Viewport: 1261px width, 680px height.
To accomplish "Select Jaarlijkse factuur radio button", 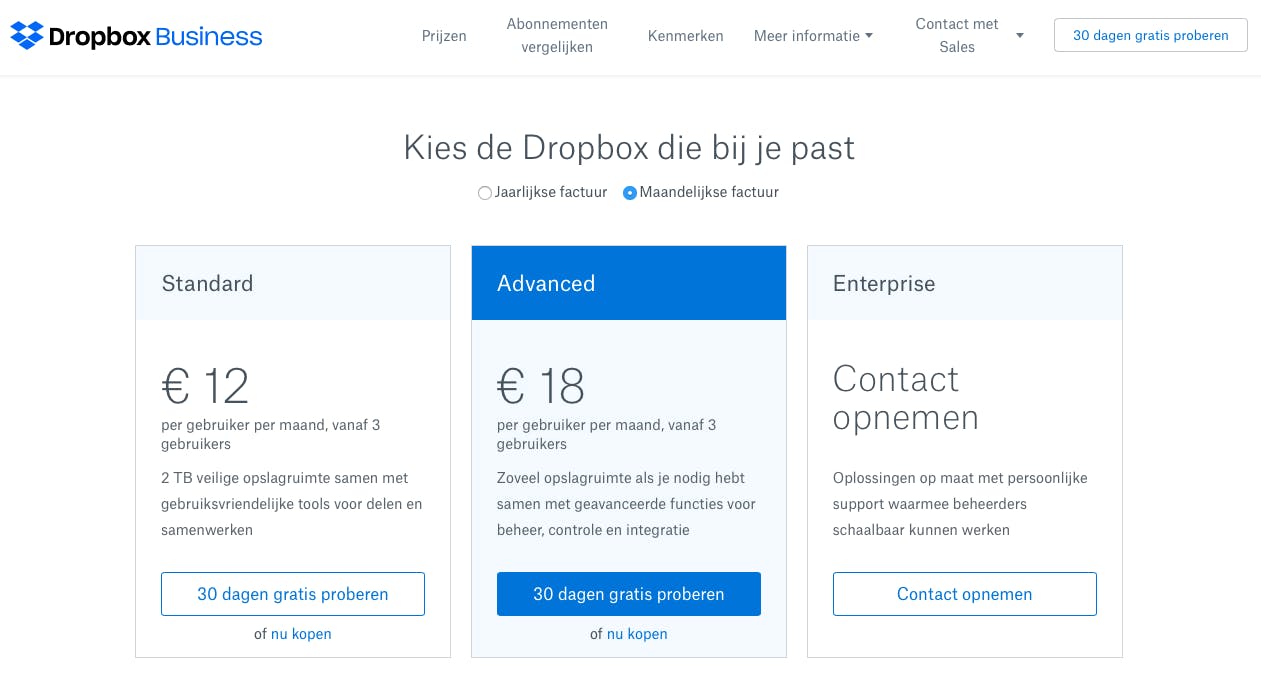I will point(485,193).
